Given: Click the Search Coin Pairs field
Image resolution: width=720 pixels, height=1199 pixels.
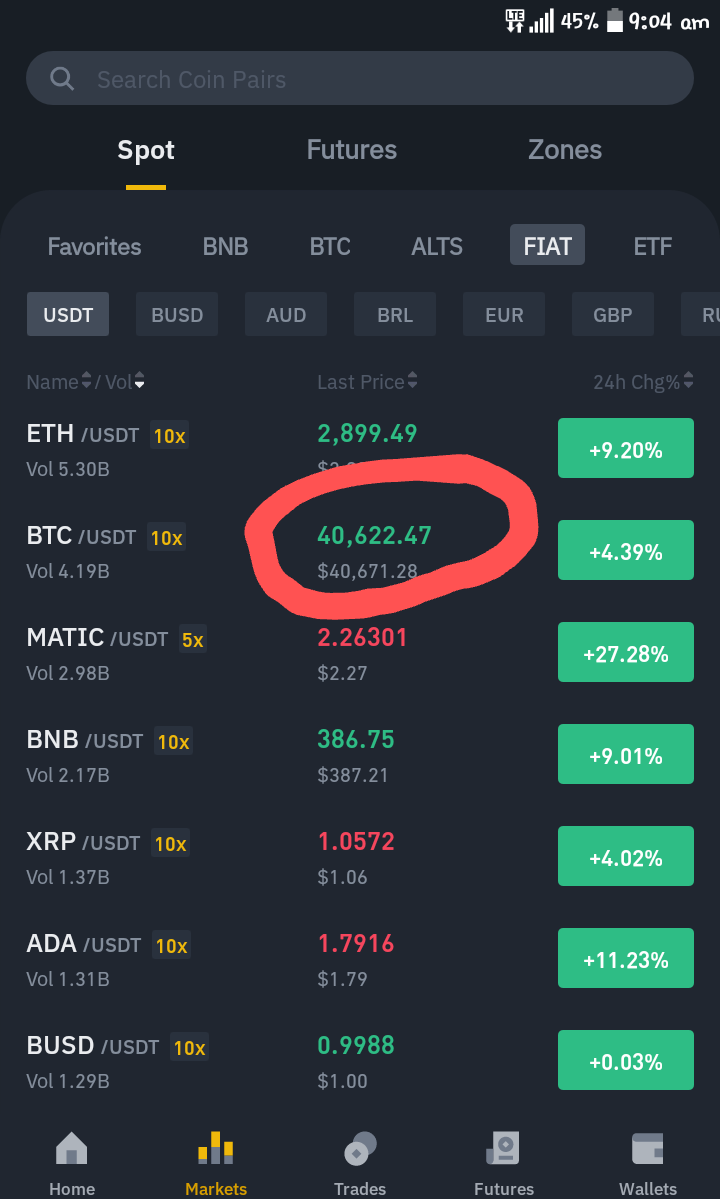Looking at the screenshot, I should point(360,78).
